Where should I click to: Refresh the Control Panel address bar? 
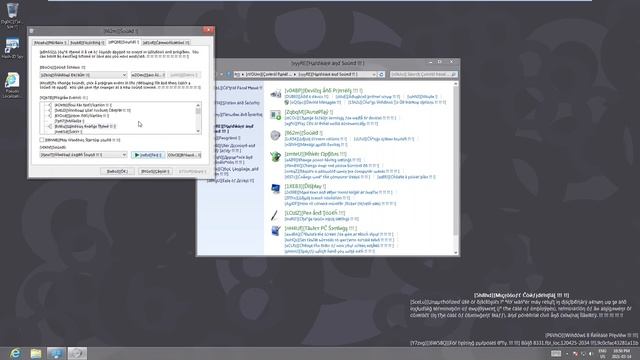click(381, 74)
